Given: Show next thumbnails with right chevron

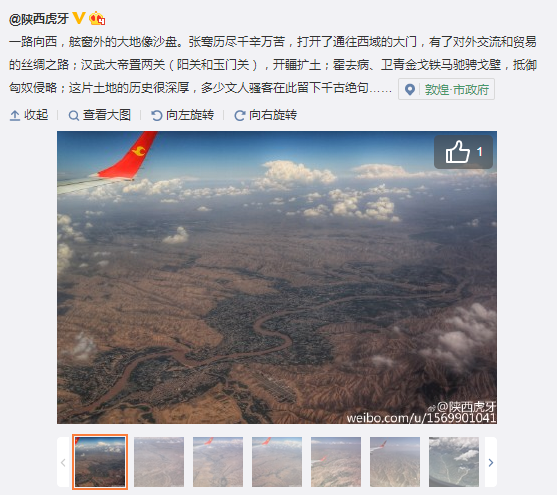Looking at the screenshot, I should pyautogui.click(x=491, y=462).
